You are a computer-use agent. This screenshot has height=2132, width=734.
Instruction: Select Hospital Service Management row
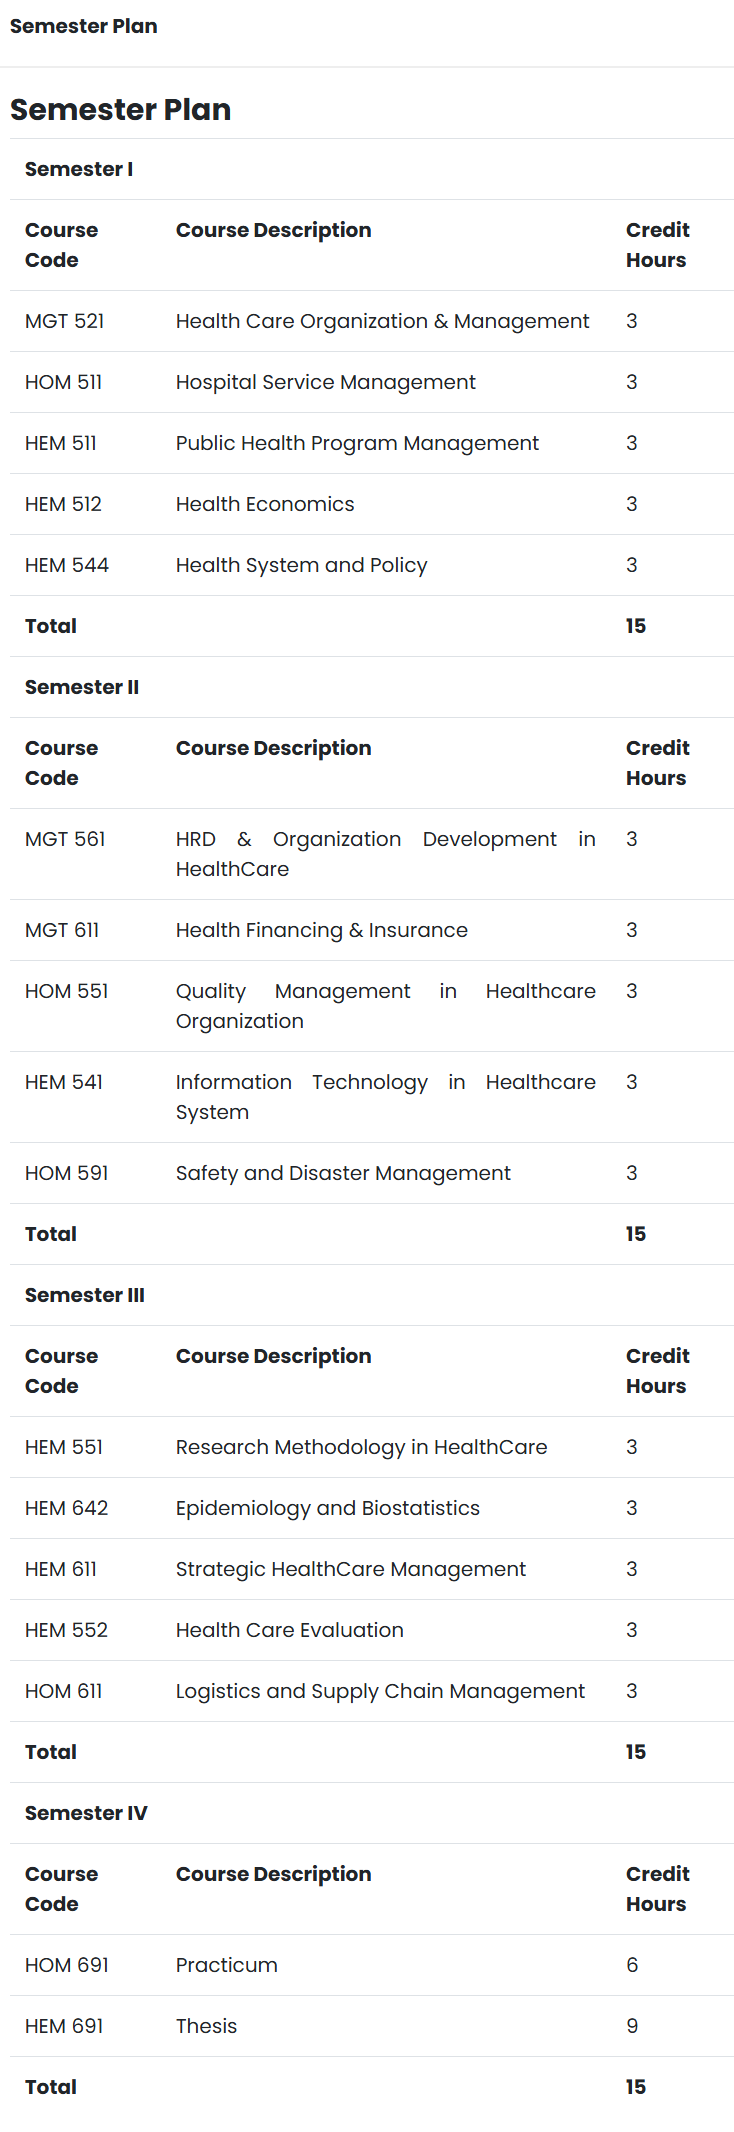coord(372,382)
